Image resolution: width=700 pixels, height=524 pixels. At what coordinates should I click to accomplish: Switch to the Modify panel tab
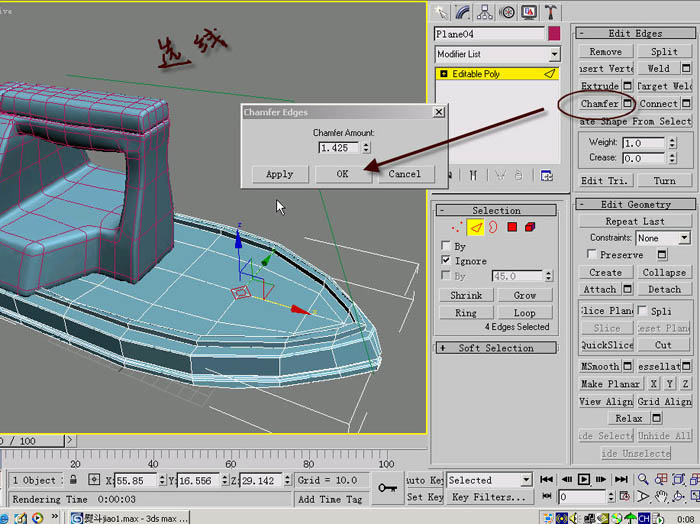463,12
